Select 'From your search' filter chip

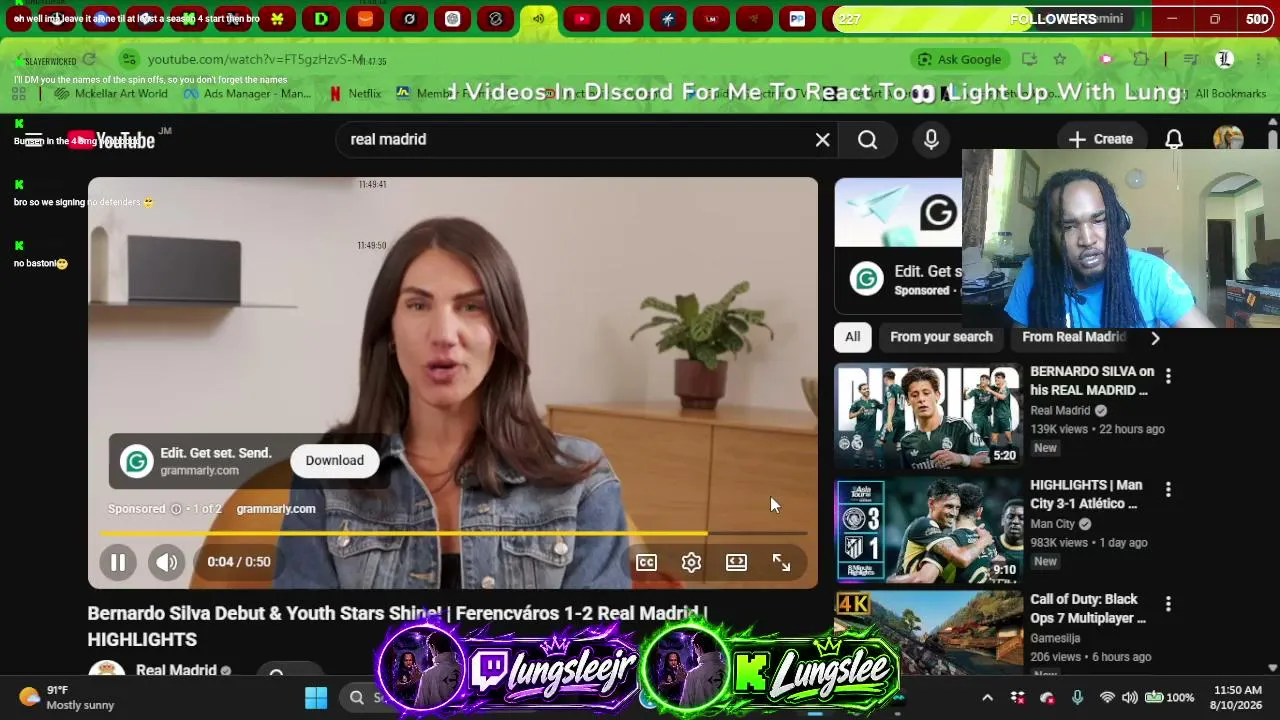(x=941, y=337)
